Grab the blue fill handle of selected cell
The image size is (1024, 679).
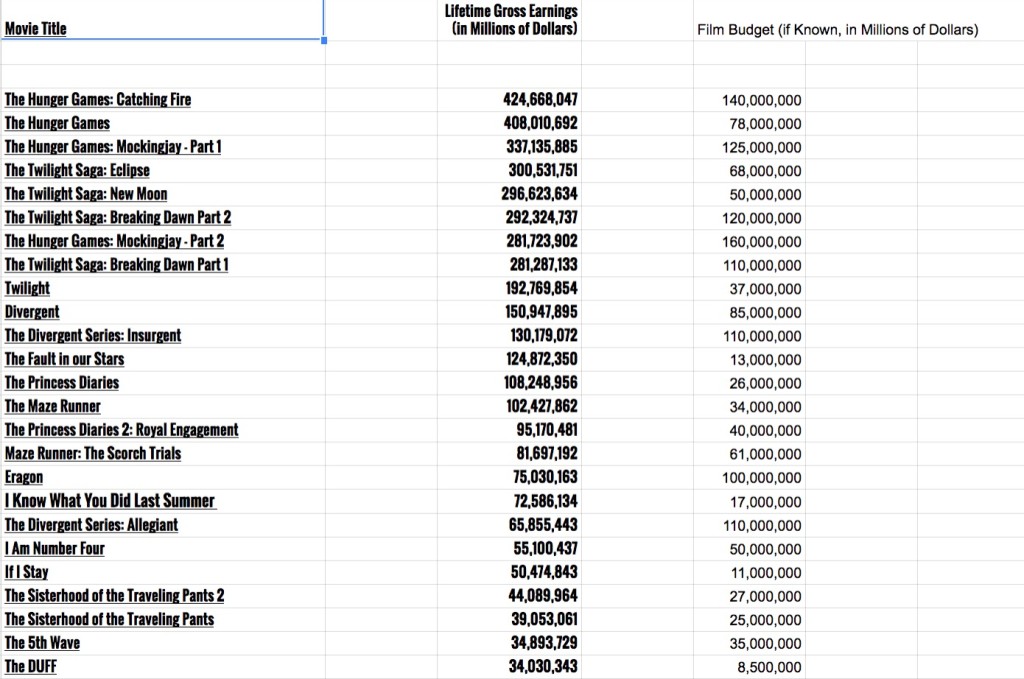pyautogui.click(x=324, y=40)
